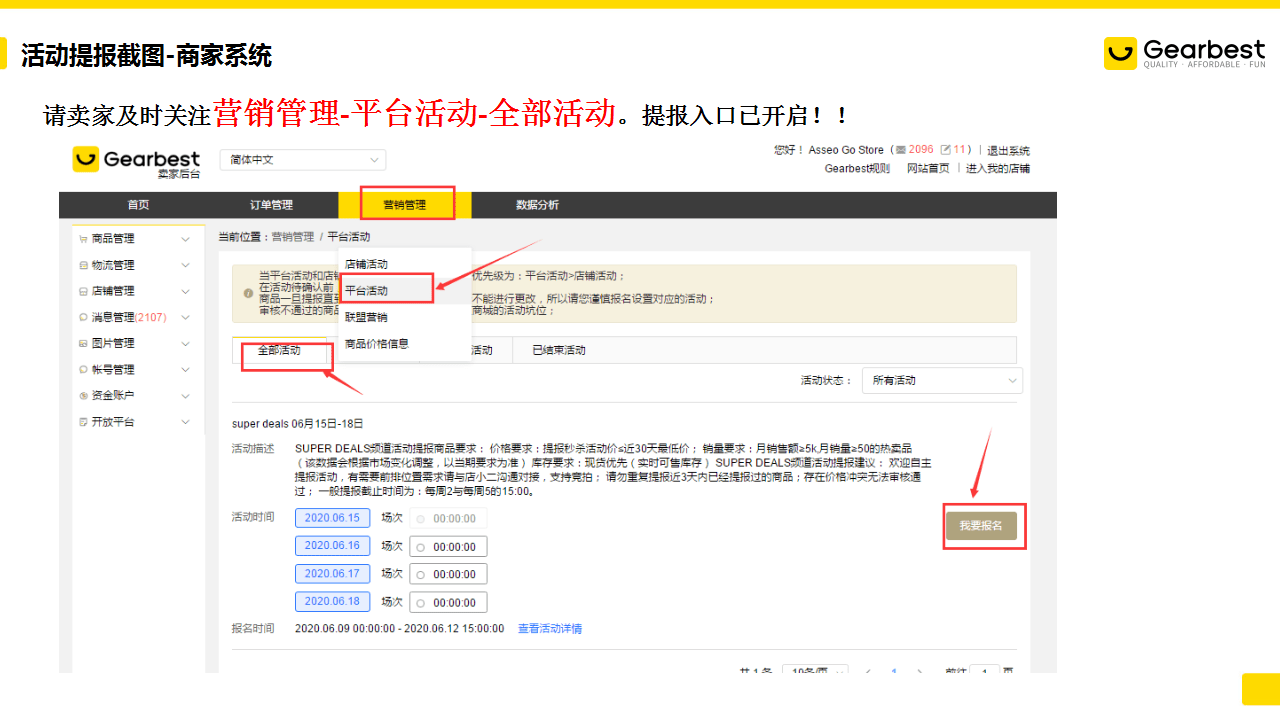Click the 我要报名 sign-up button
The image size is (1280, 720).
click(x=981, y=525)
